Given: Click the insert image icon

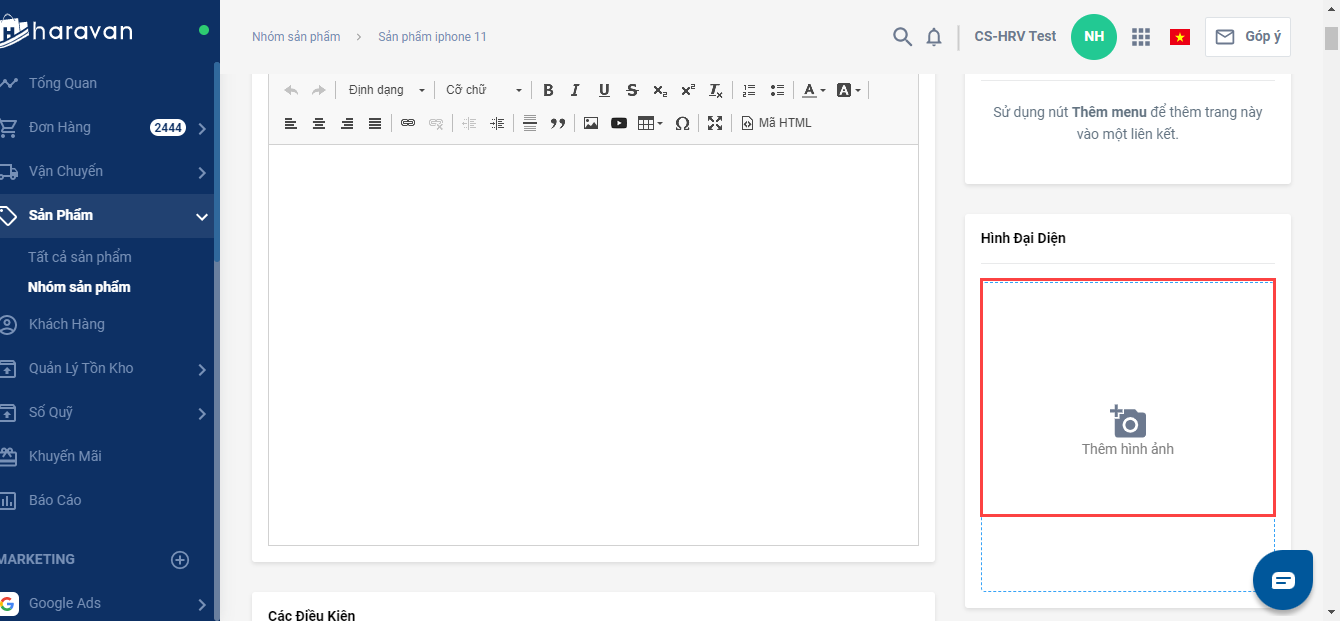Looking at the screenshot, I should 591,123.
